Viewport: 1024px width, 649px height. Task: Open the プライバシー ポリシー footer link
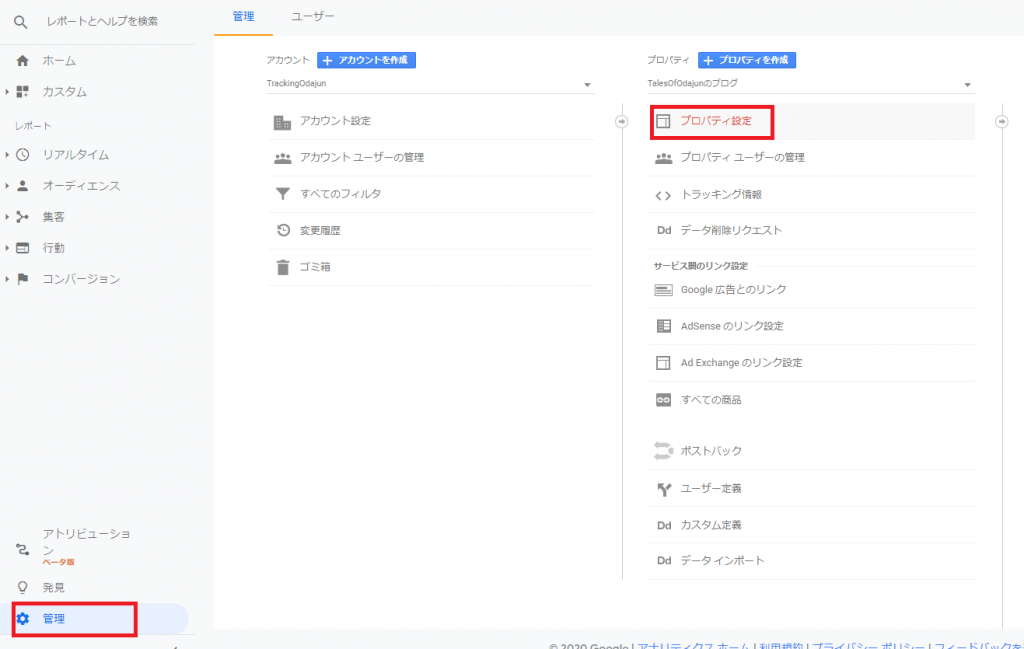pos(868,646)
